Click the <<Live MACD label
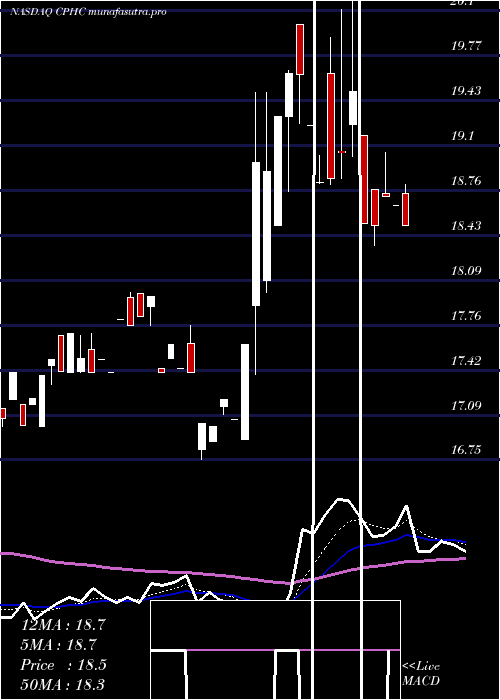Screen dimensions: 500x700 421,673
